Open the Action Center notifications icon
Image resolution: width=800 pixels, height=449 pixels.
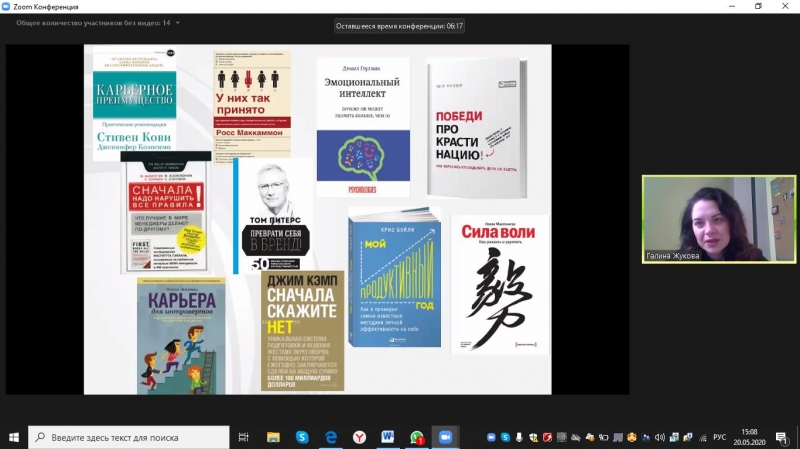coord(782,437)
